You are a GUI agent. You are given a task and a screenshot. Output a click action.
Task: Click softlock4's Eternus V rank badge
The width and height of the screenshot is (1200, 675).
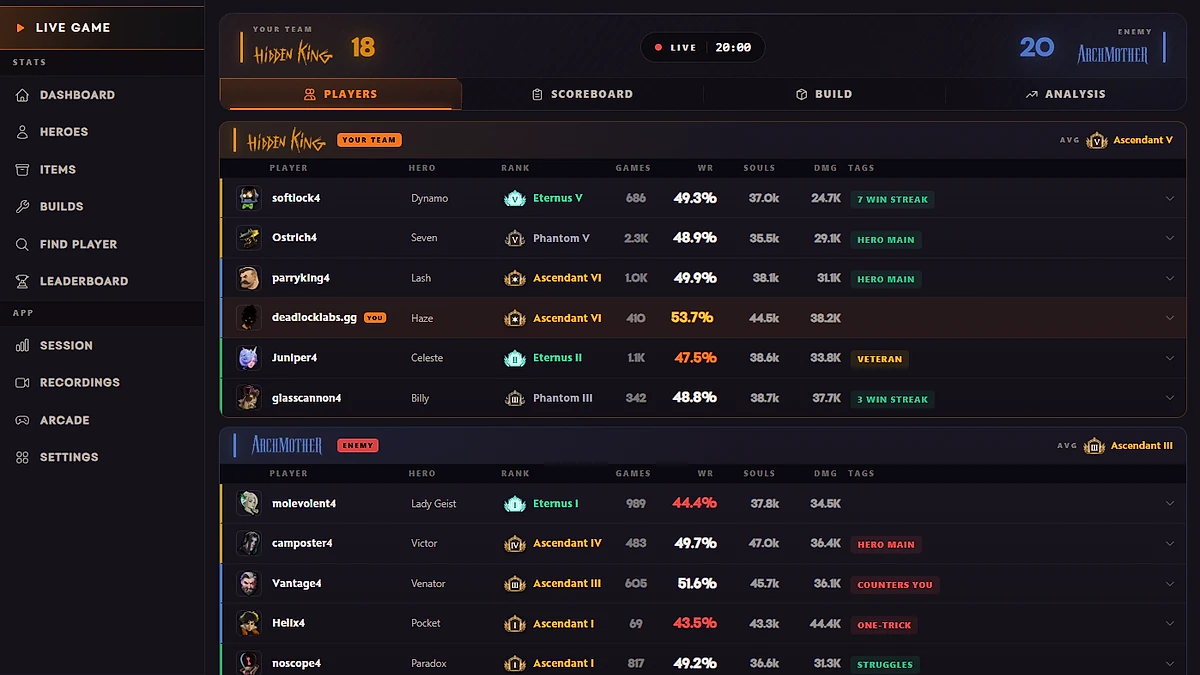pyautogui.click(x=514, y=198)
